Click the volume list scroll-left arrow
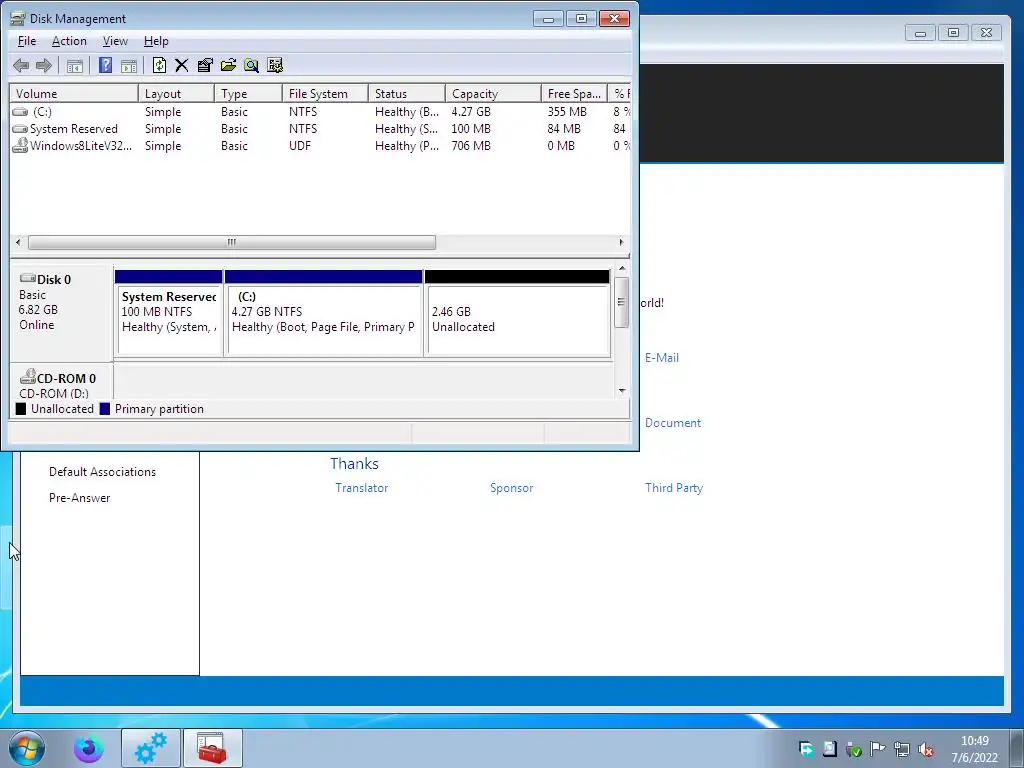The image size is (1024, 768). (x=18, y=242)
